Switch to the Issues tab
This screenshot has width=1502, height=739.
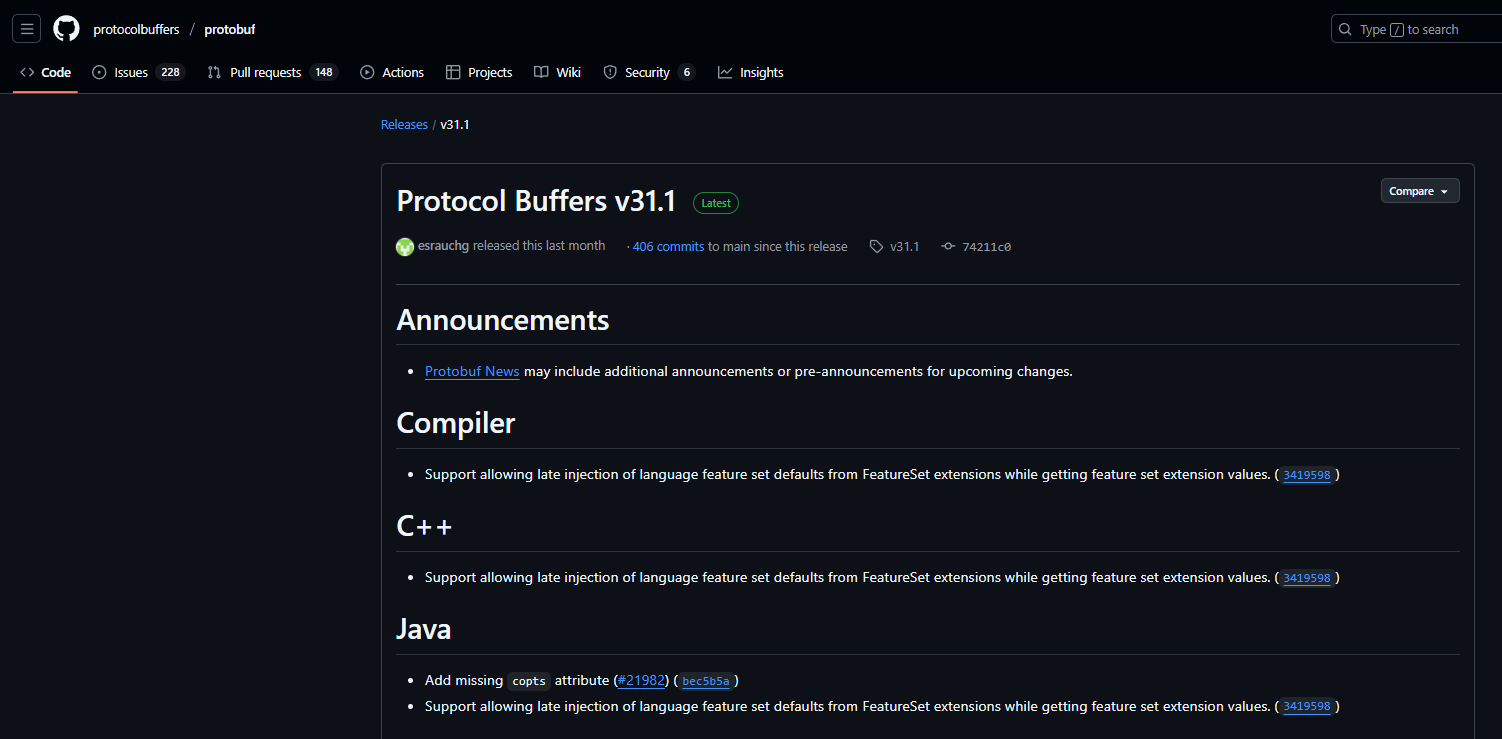138,72
